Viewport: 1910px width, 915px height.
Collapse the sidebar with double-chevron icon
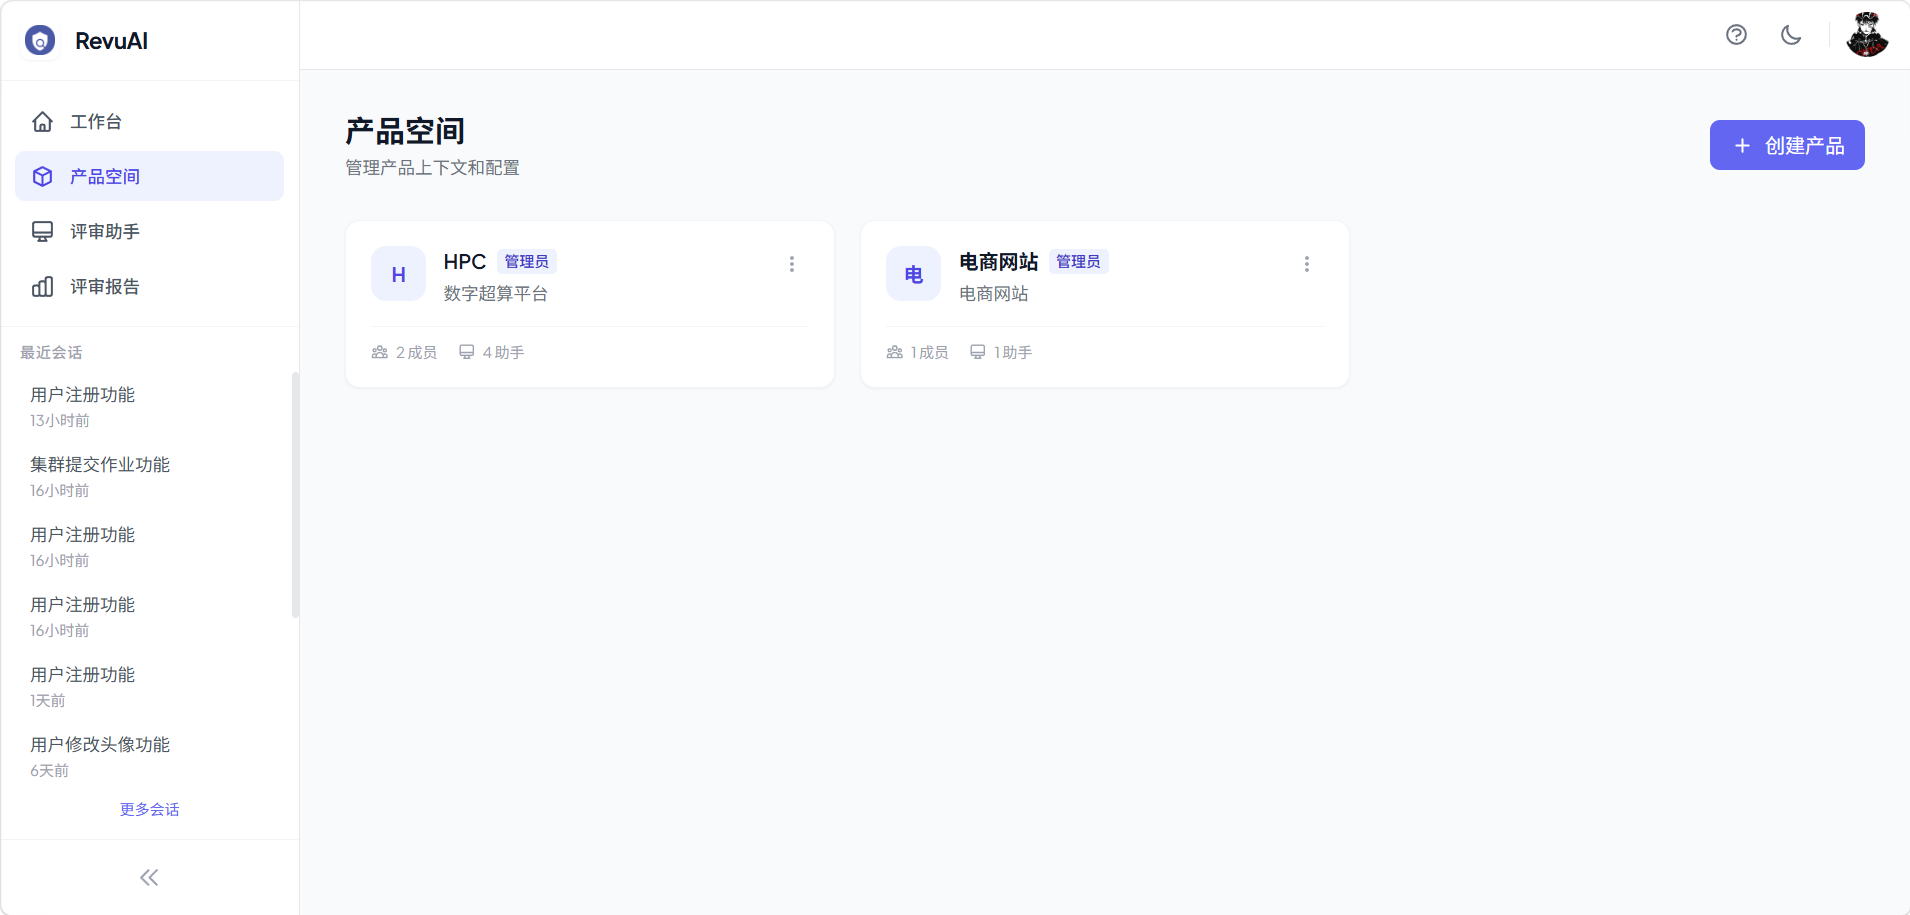pyautogui.click(x=149, y=878)
